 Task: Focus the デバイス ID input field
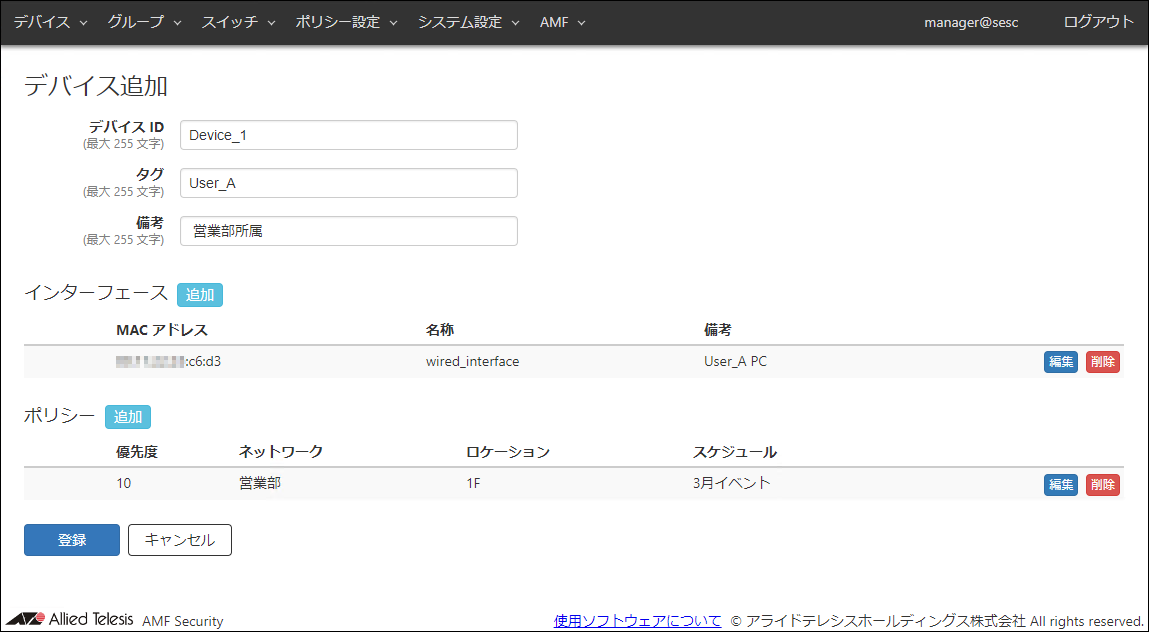[348, 135]
